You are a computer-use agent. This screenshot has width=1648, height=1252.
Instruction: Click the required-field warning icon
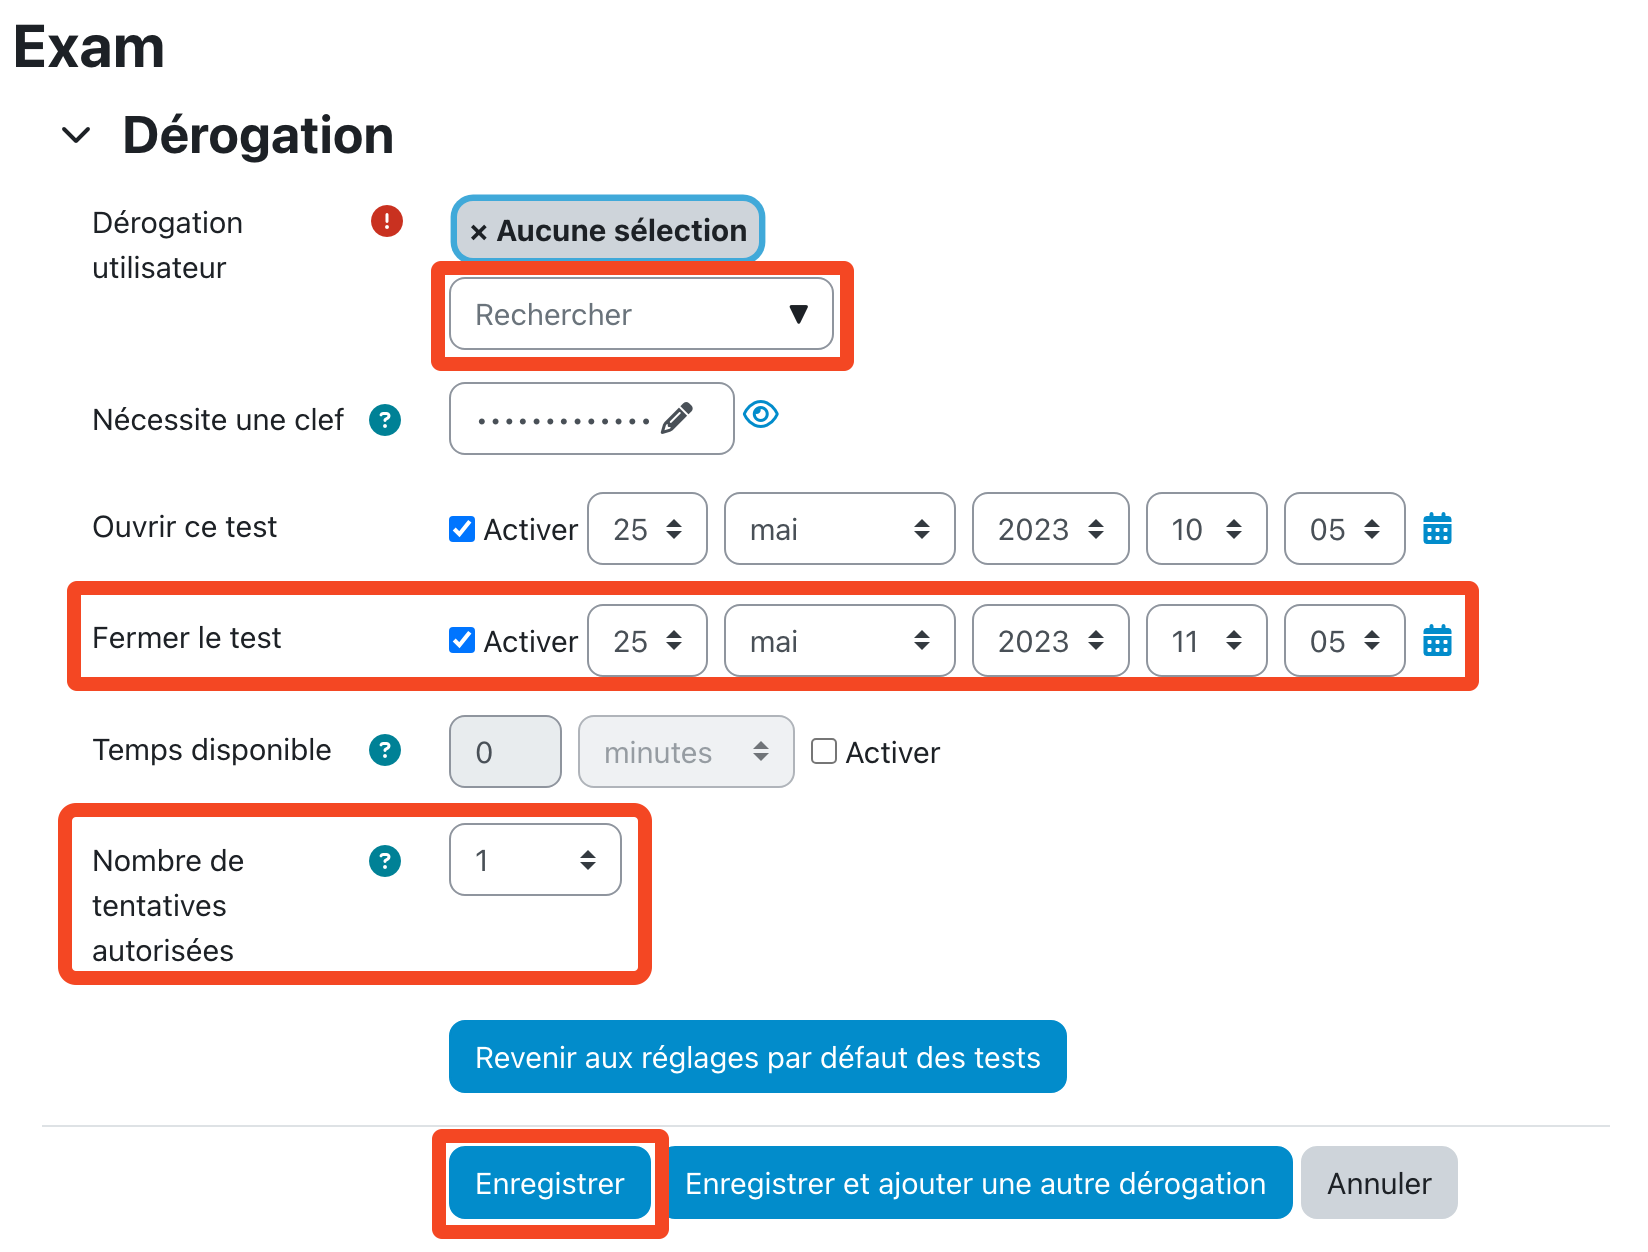click(x=387, y=221)
